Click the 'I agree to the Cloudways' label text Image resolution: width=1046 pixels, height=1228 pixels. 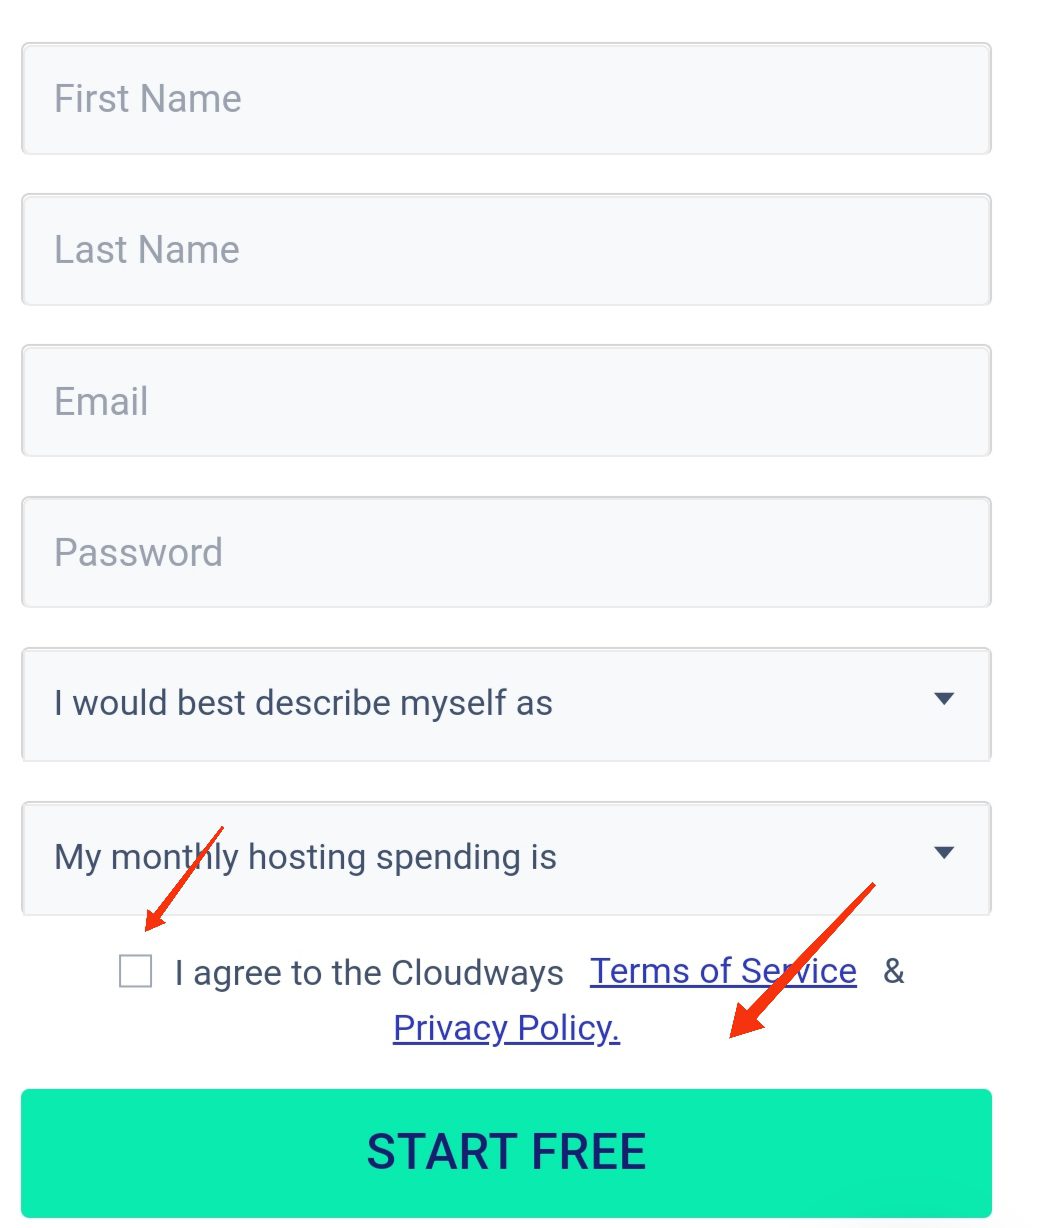369,973
